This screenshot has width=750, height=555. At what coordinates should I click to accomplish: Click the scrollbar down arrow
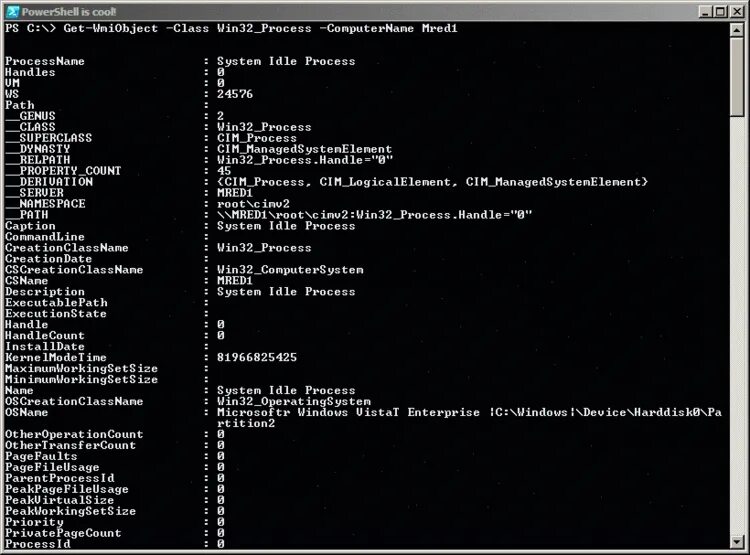click(x=737, y=542)
